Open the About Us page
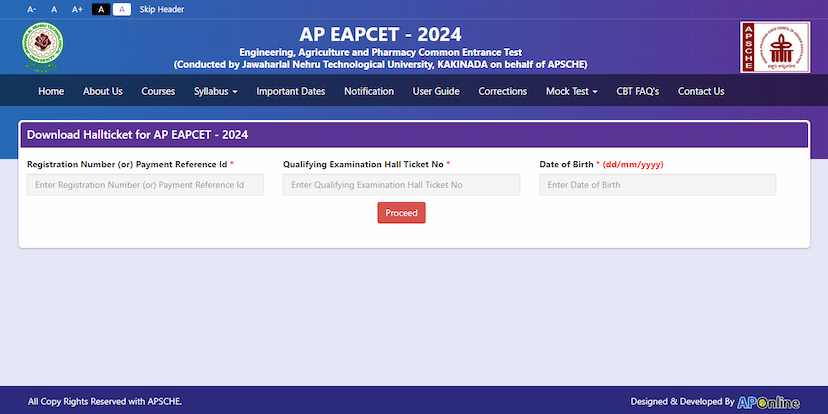 102,91
